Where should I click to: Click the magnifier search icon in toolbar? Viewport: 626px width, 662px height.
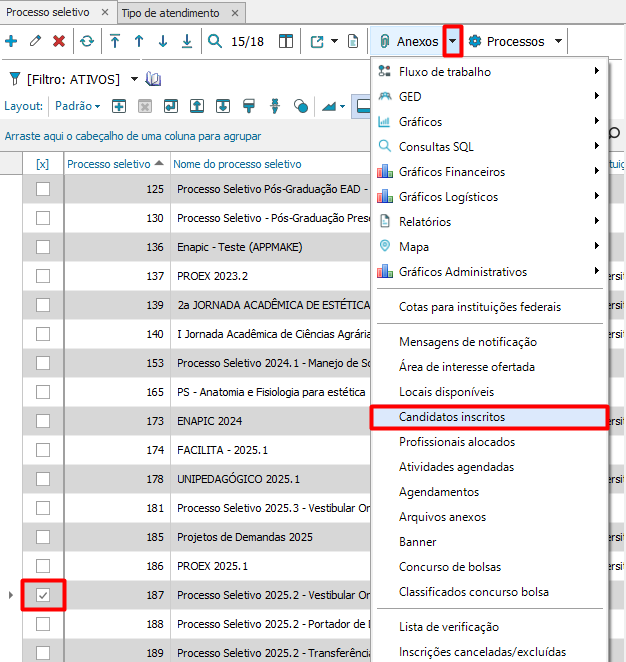(215, 42)
